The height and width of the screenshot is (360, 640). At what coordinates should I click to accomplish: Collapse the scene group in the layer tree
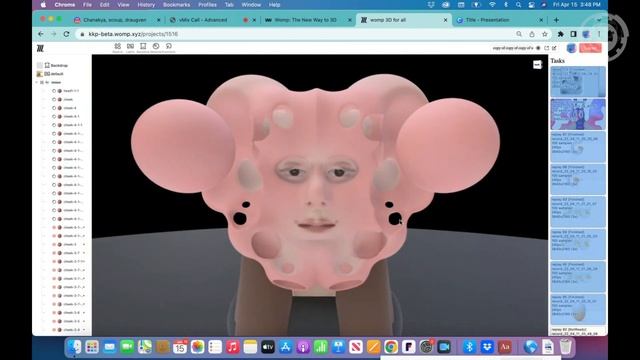click(37, 82)
